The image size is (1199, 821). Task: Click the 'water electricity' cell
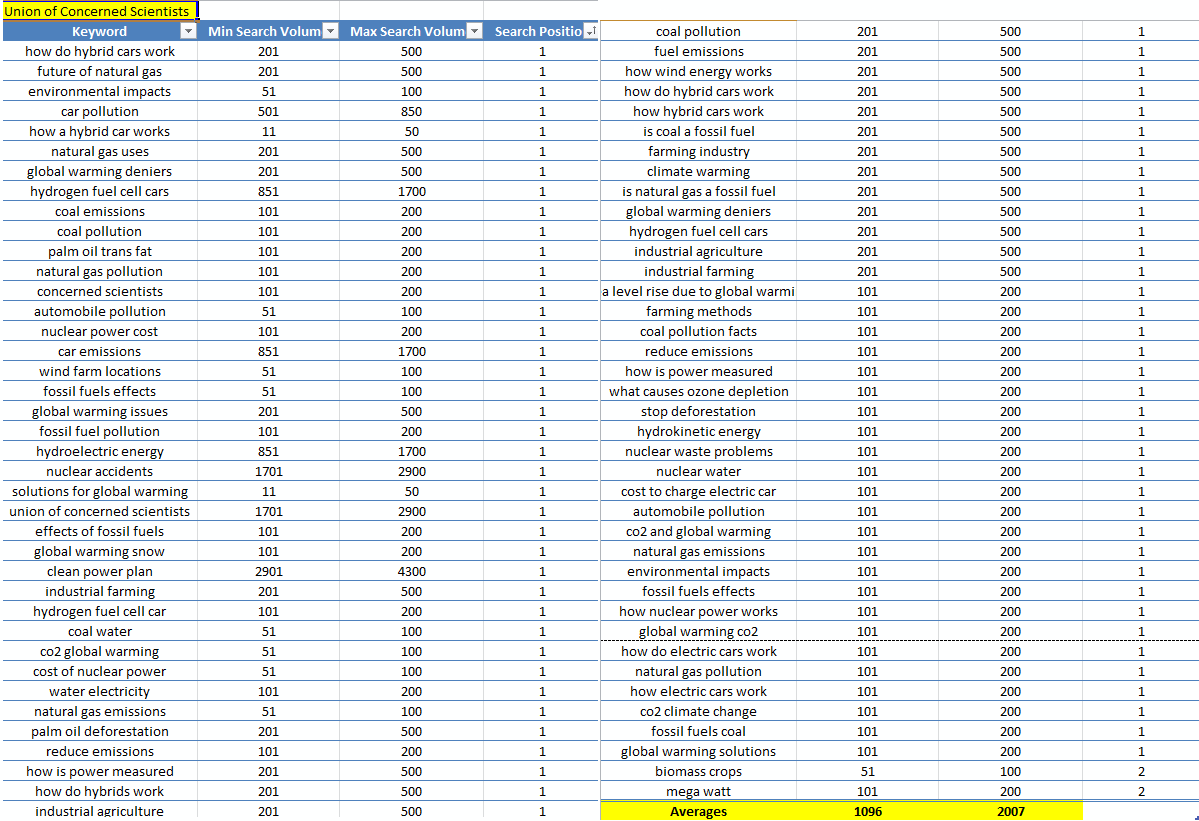coord(99,691)
